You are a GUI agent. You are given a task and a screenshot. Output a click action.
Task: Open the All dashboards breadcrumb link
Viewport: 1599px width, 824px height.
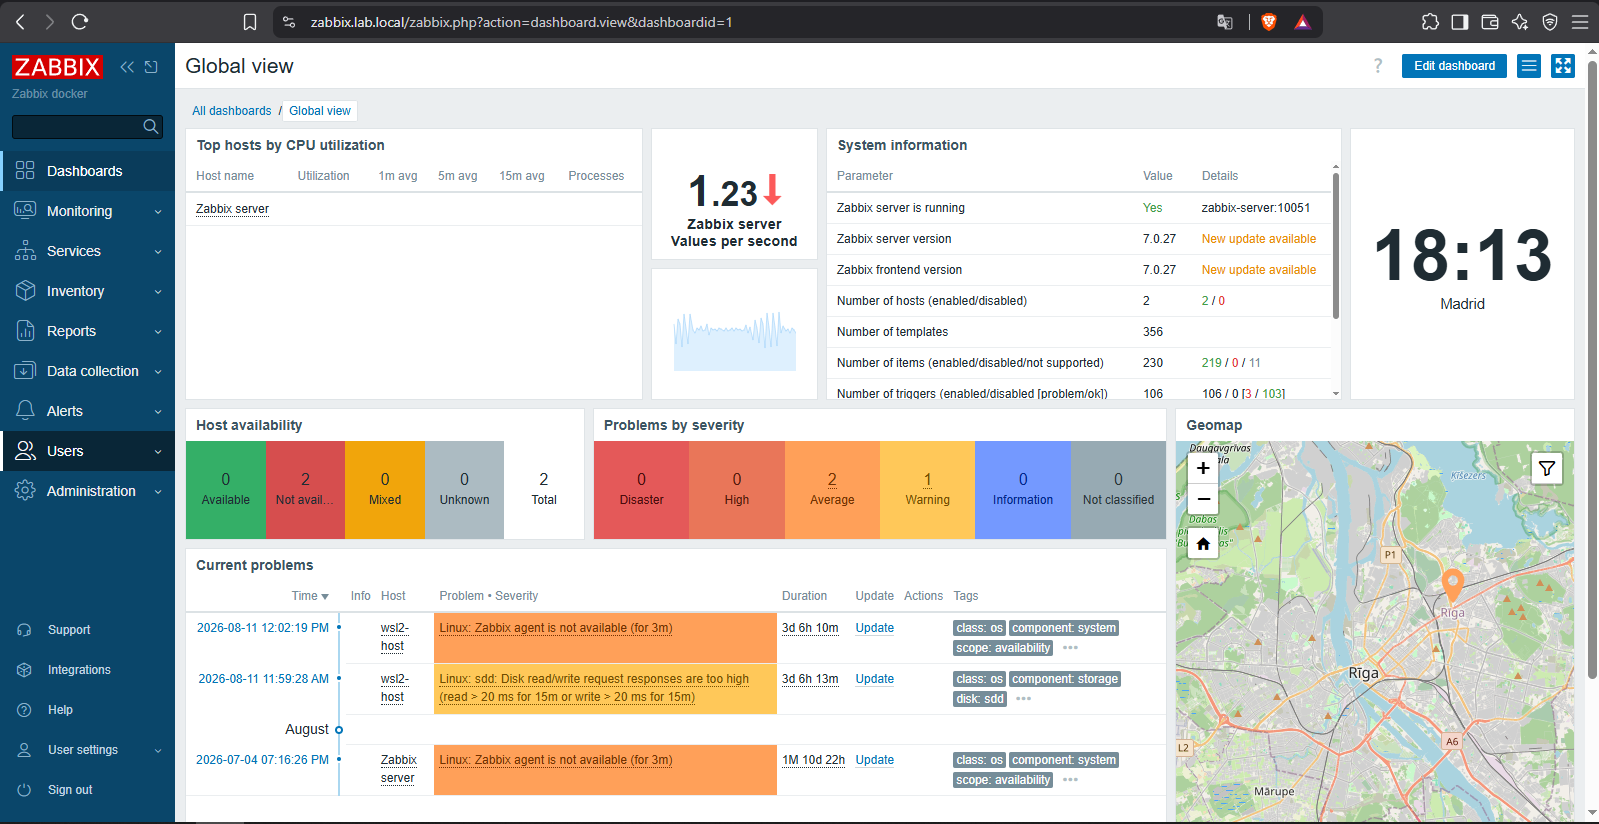[x=232, y=111]
